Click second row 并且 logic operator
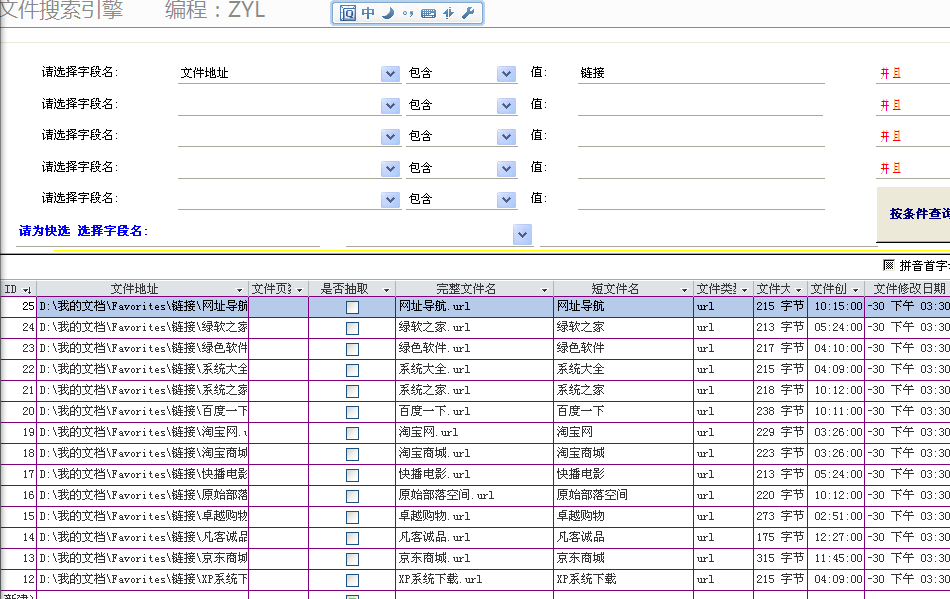The height and width of the screenshot is (599, 950). 891,105
